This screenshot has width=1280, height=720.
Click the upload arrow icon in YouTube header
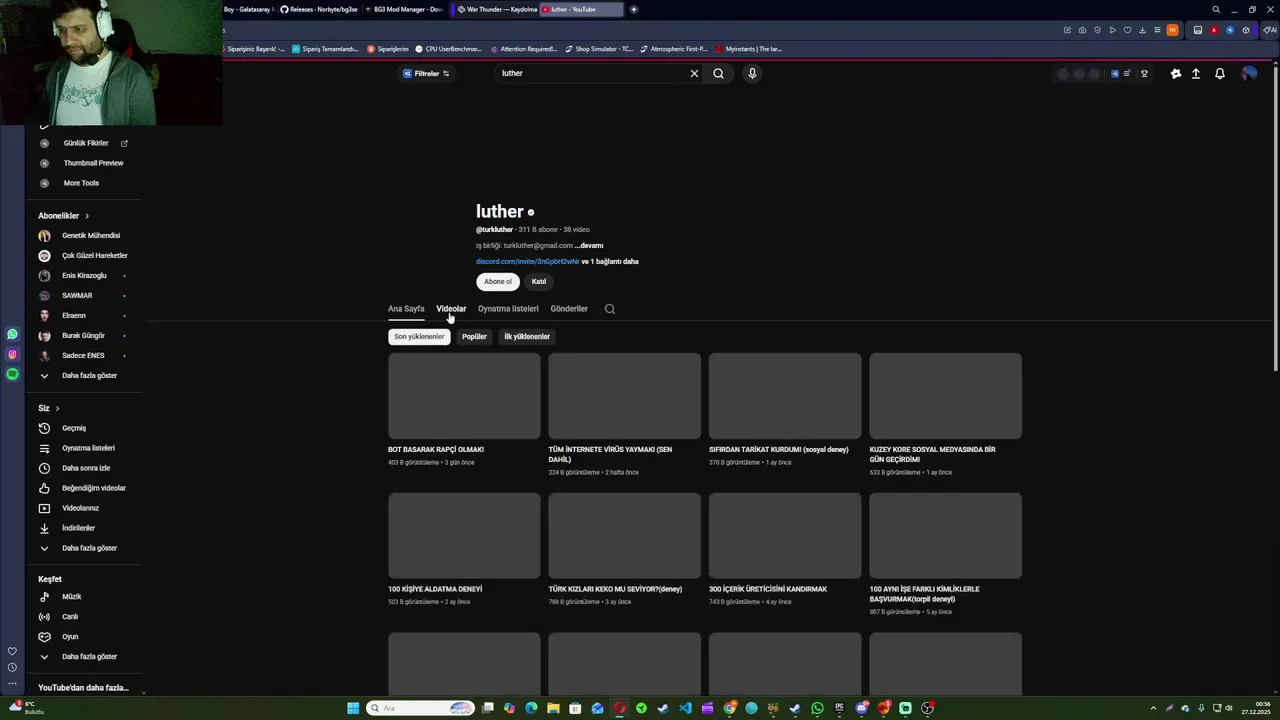tap(1196, 73)
